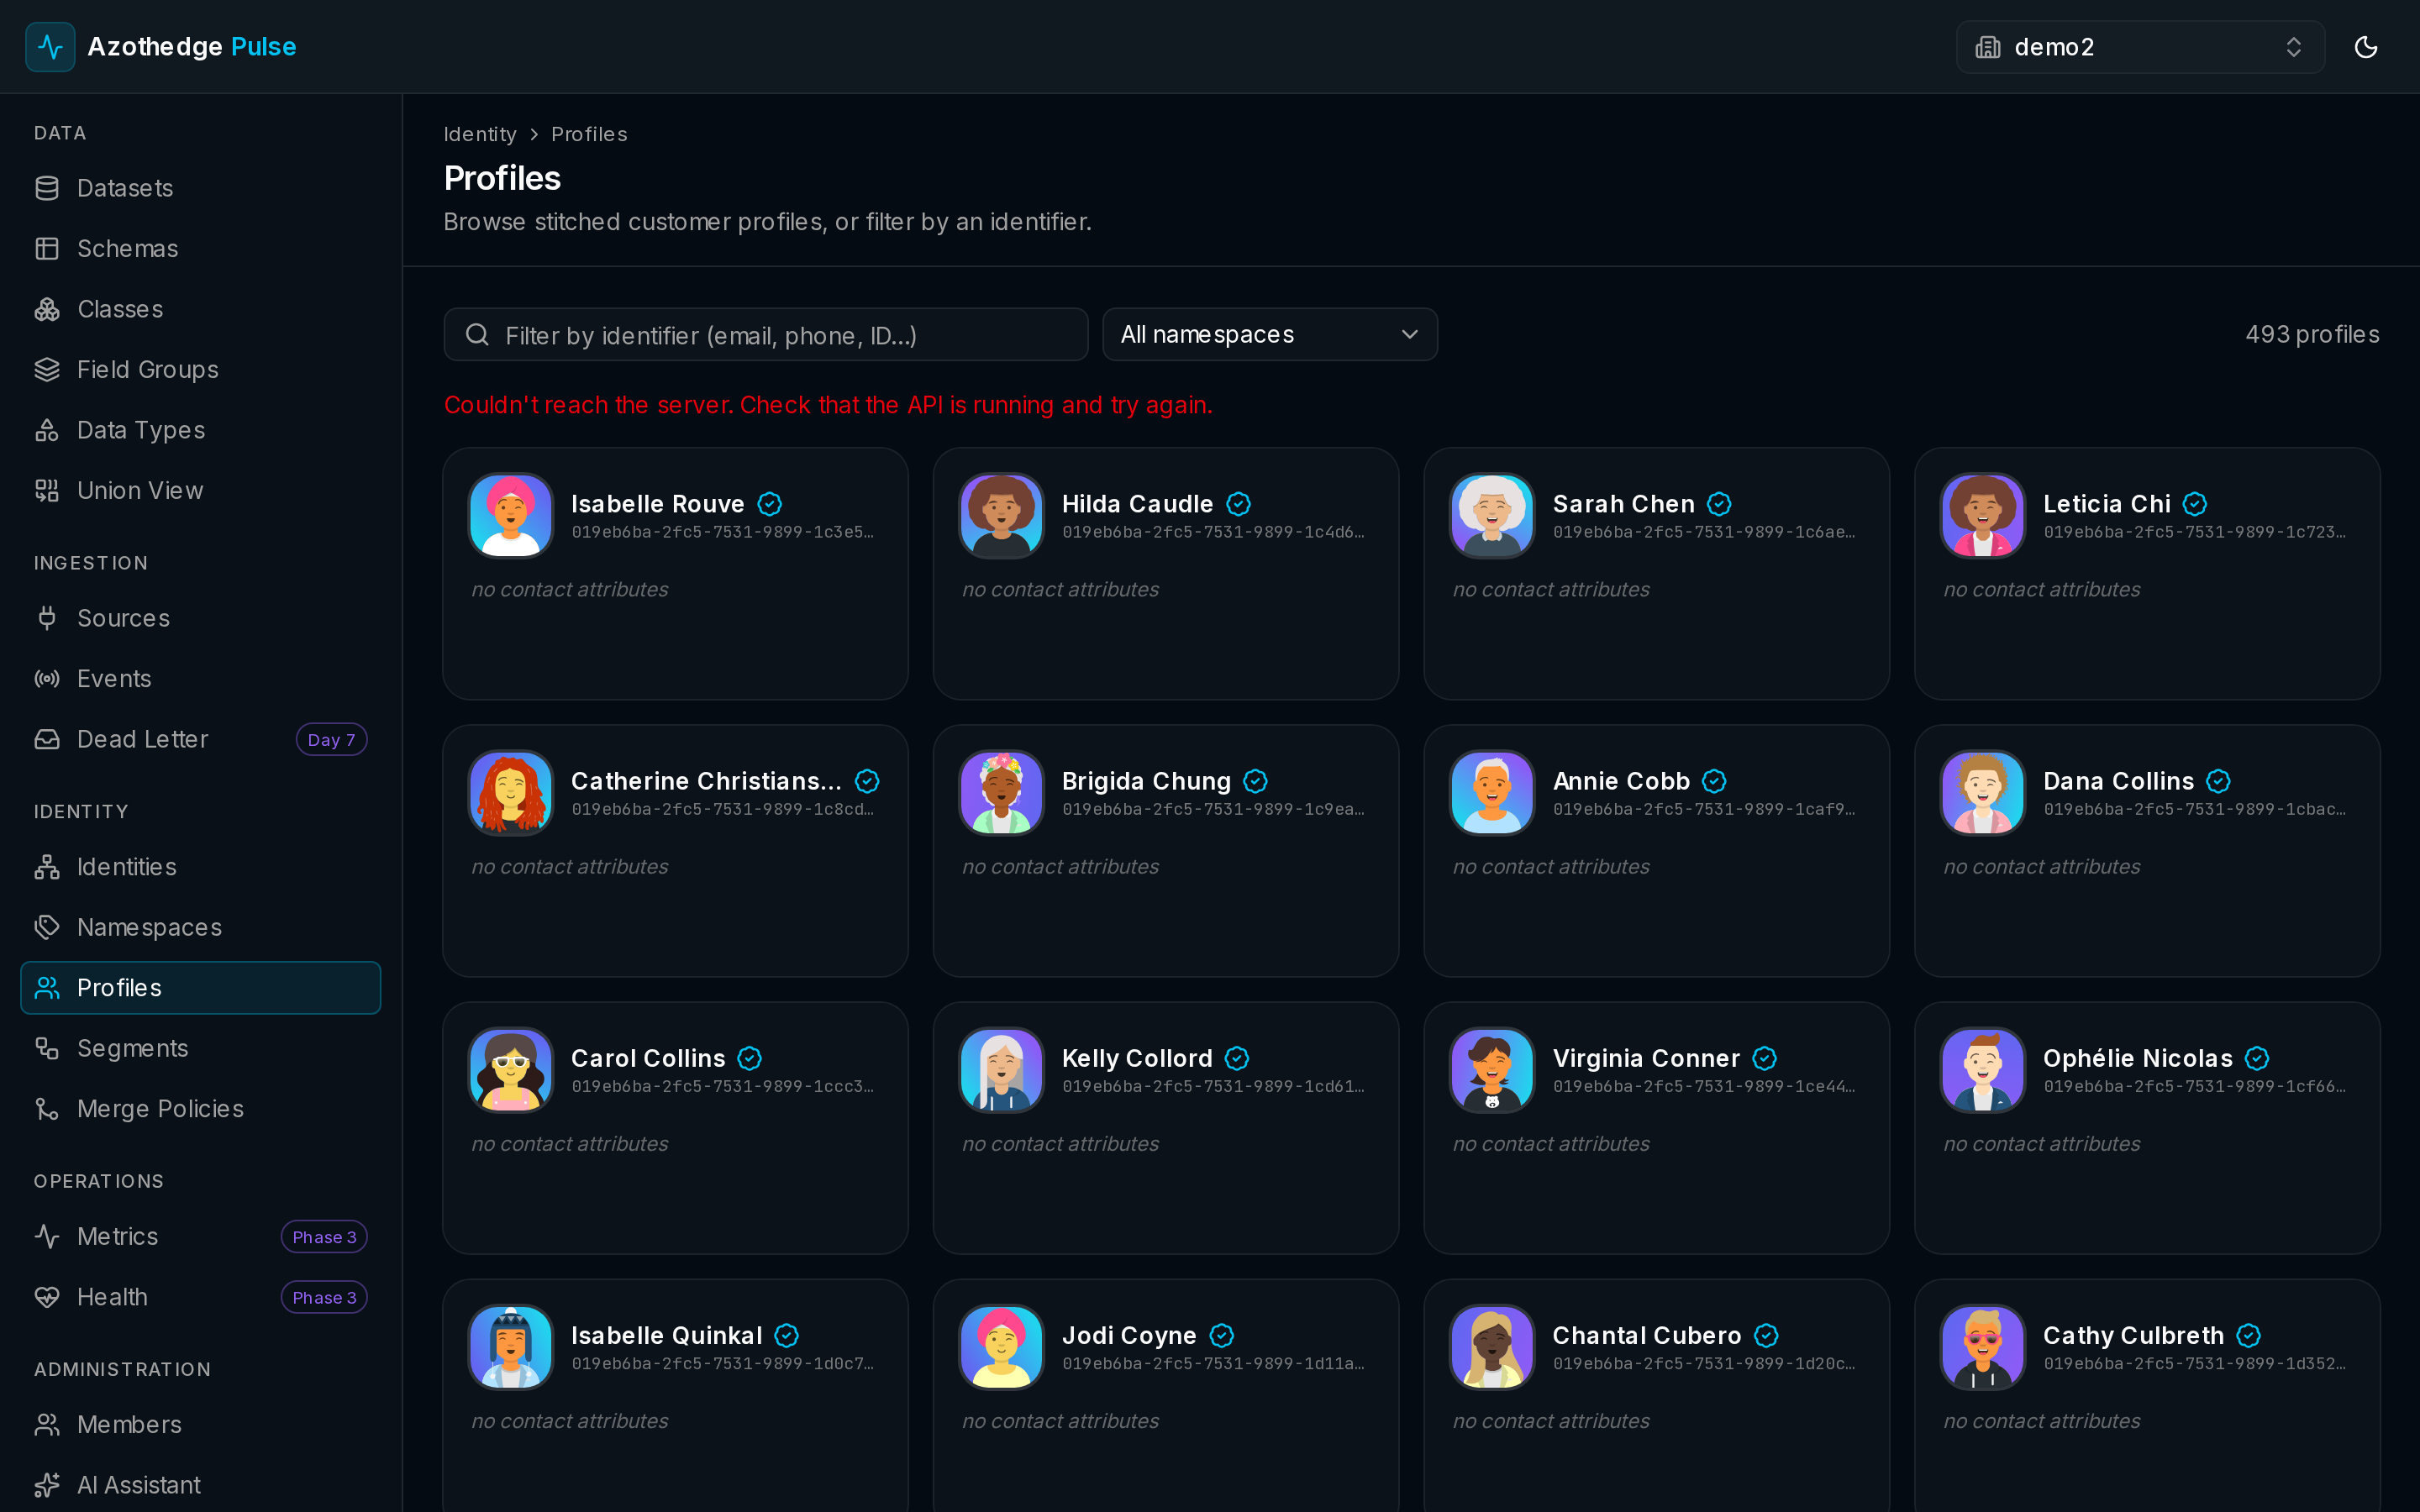Click Brigida Chung's verified badge
The image size is (2420, 1512).
[1255, 781]
